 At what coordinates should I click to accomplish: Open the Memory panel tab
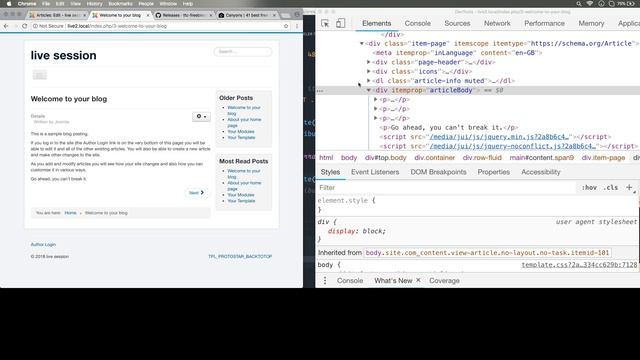(x=591, y=23)
